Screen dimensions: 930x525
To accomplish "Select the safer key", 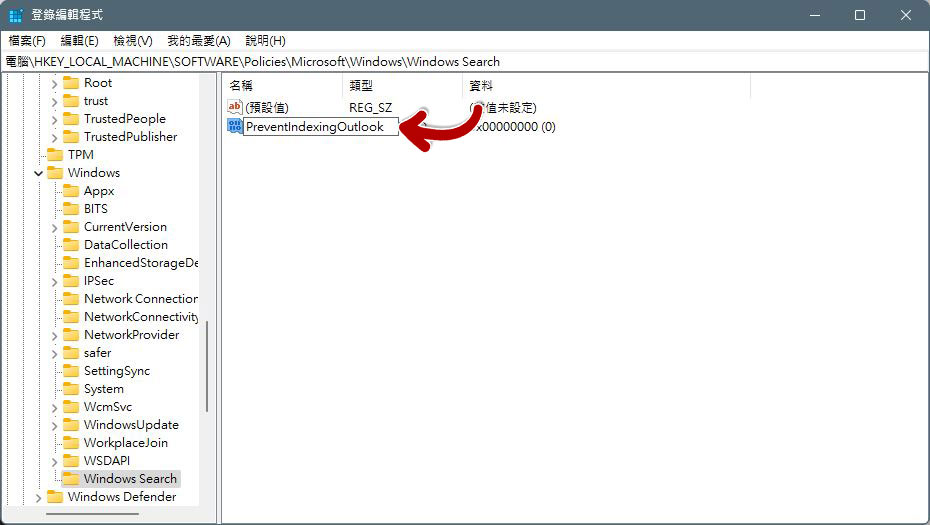I will (97, 353).
